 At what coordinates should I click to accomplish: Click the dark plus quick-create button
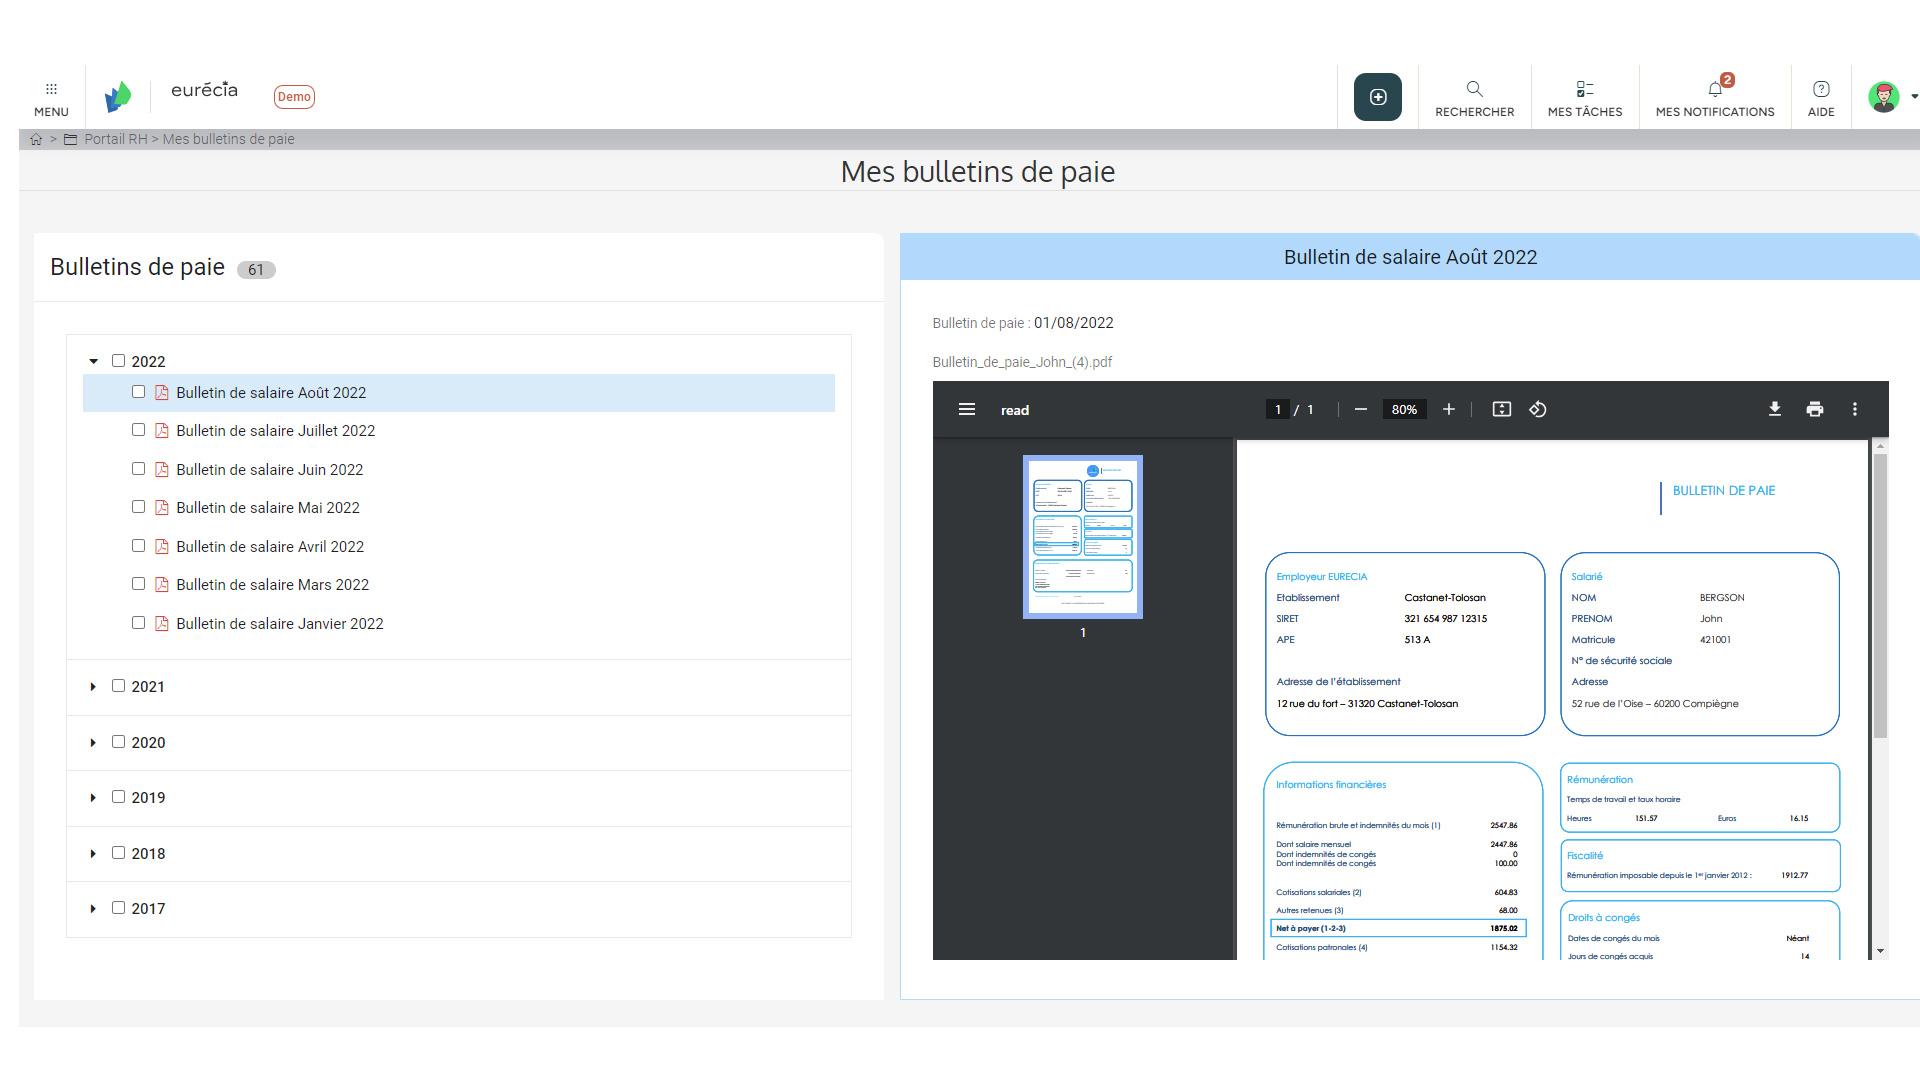coord(1377,96)
